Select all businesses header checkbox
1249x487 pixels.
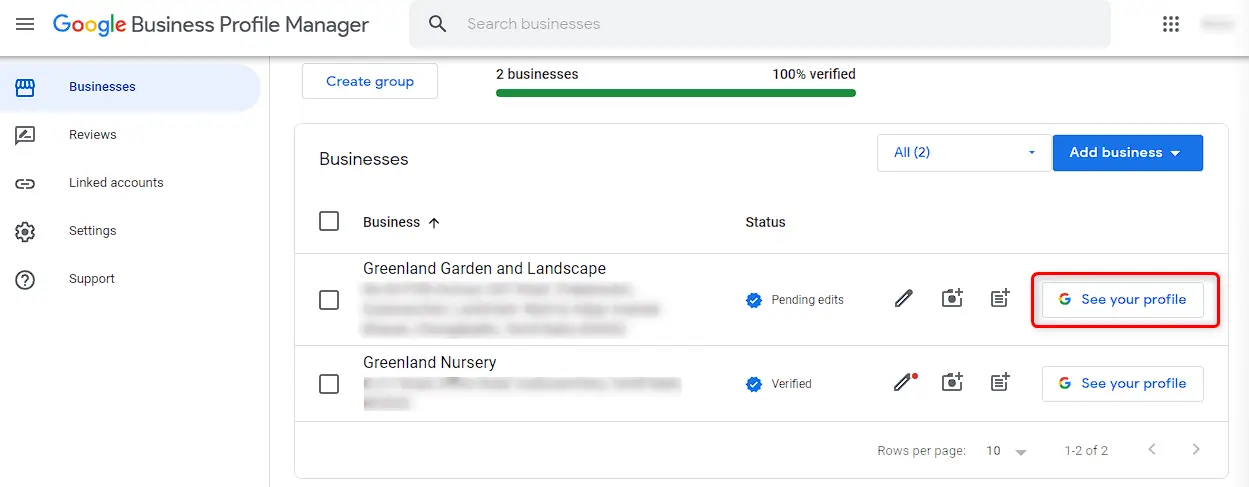tap(329, 221)
